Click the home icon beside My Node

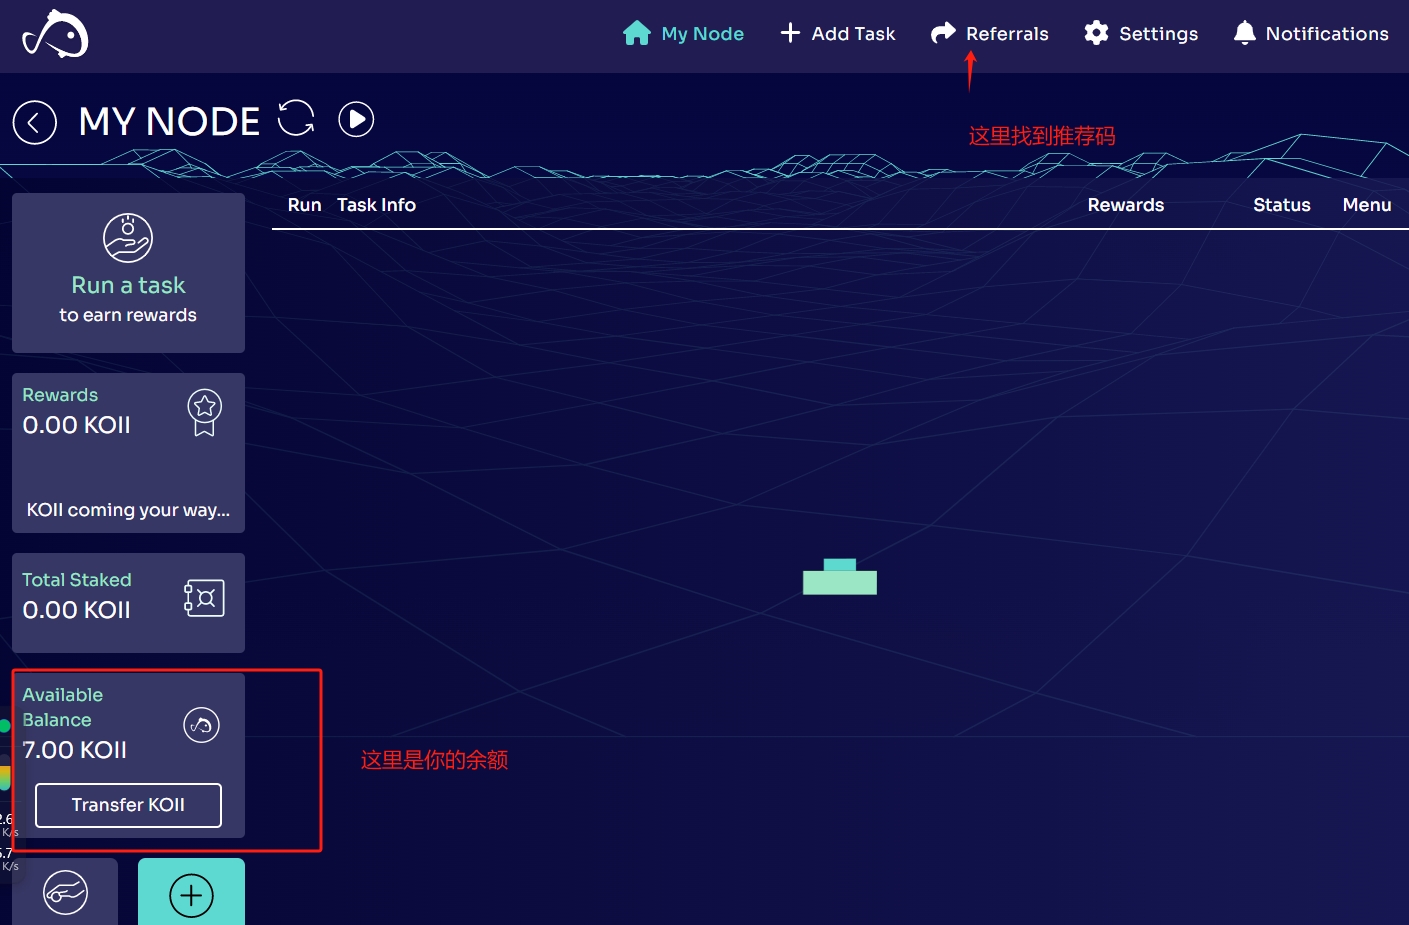pos(636,33)
